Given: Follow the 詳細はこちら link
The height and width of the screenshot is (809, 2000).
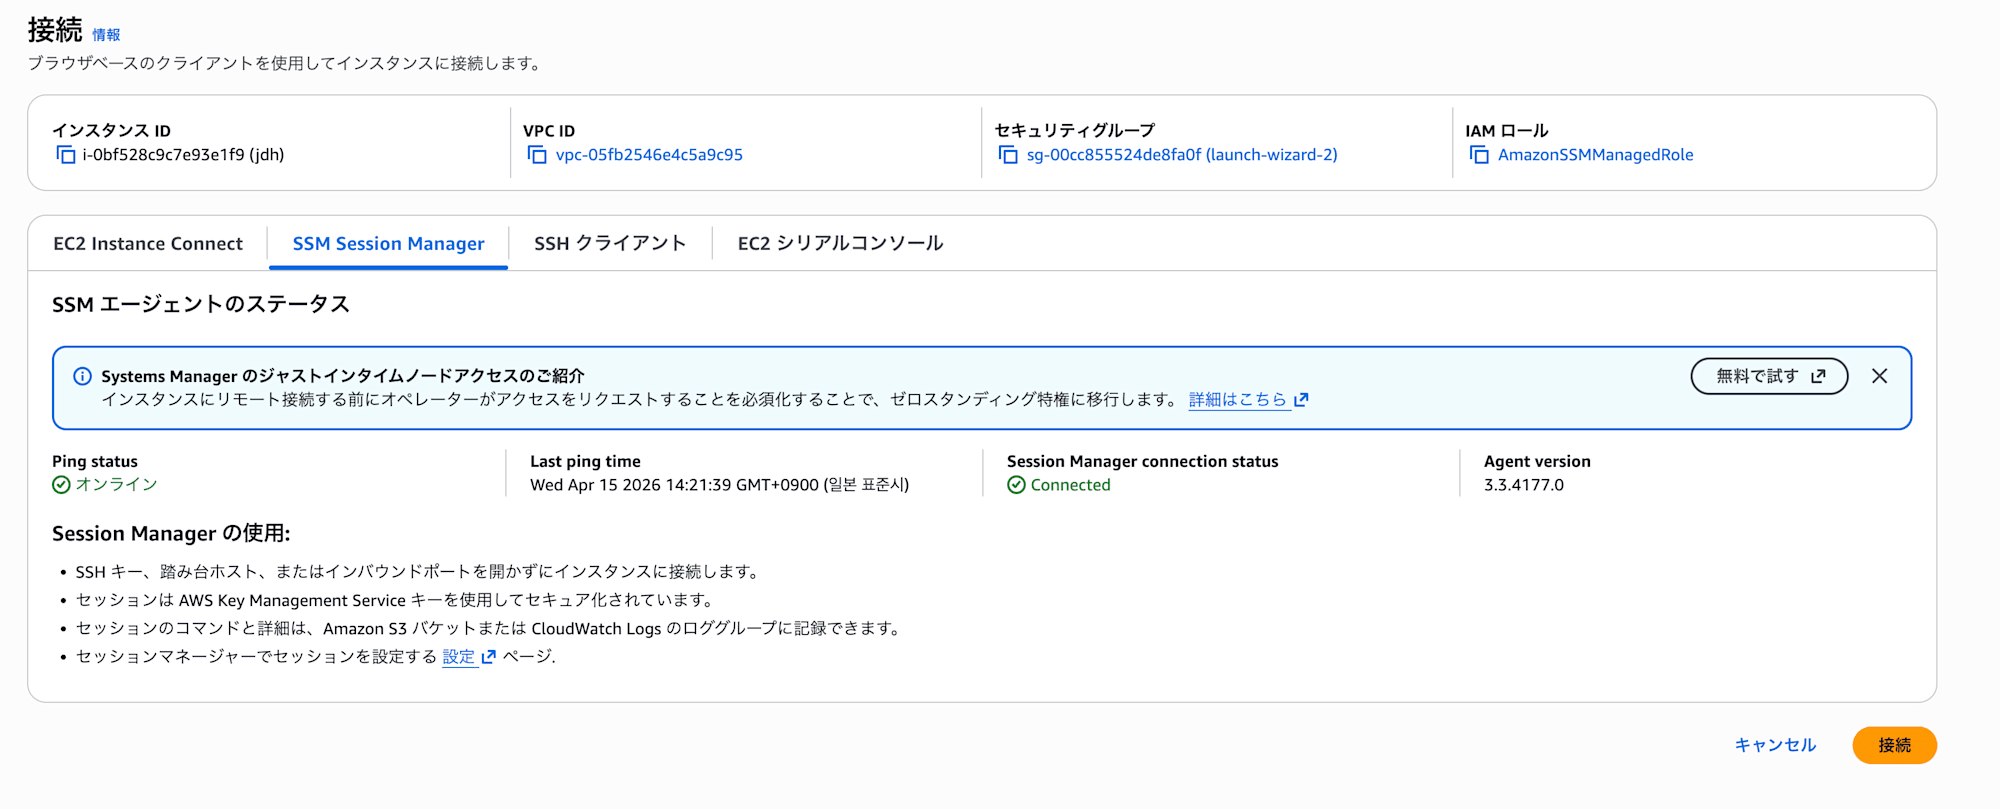Looking at the screenshot, I should 1237,400.
